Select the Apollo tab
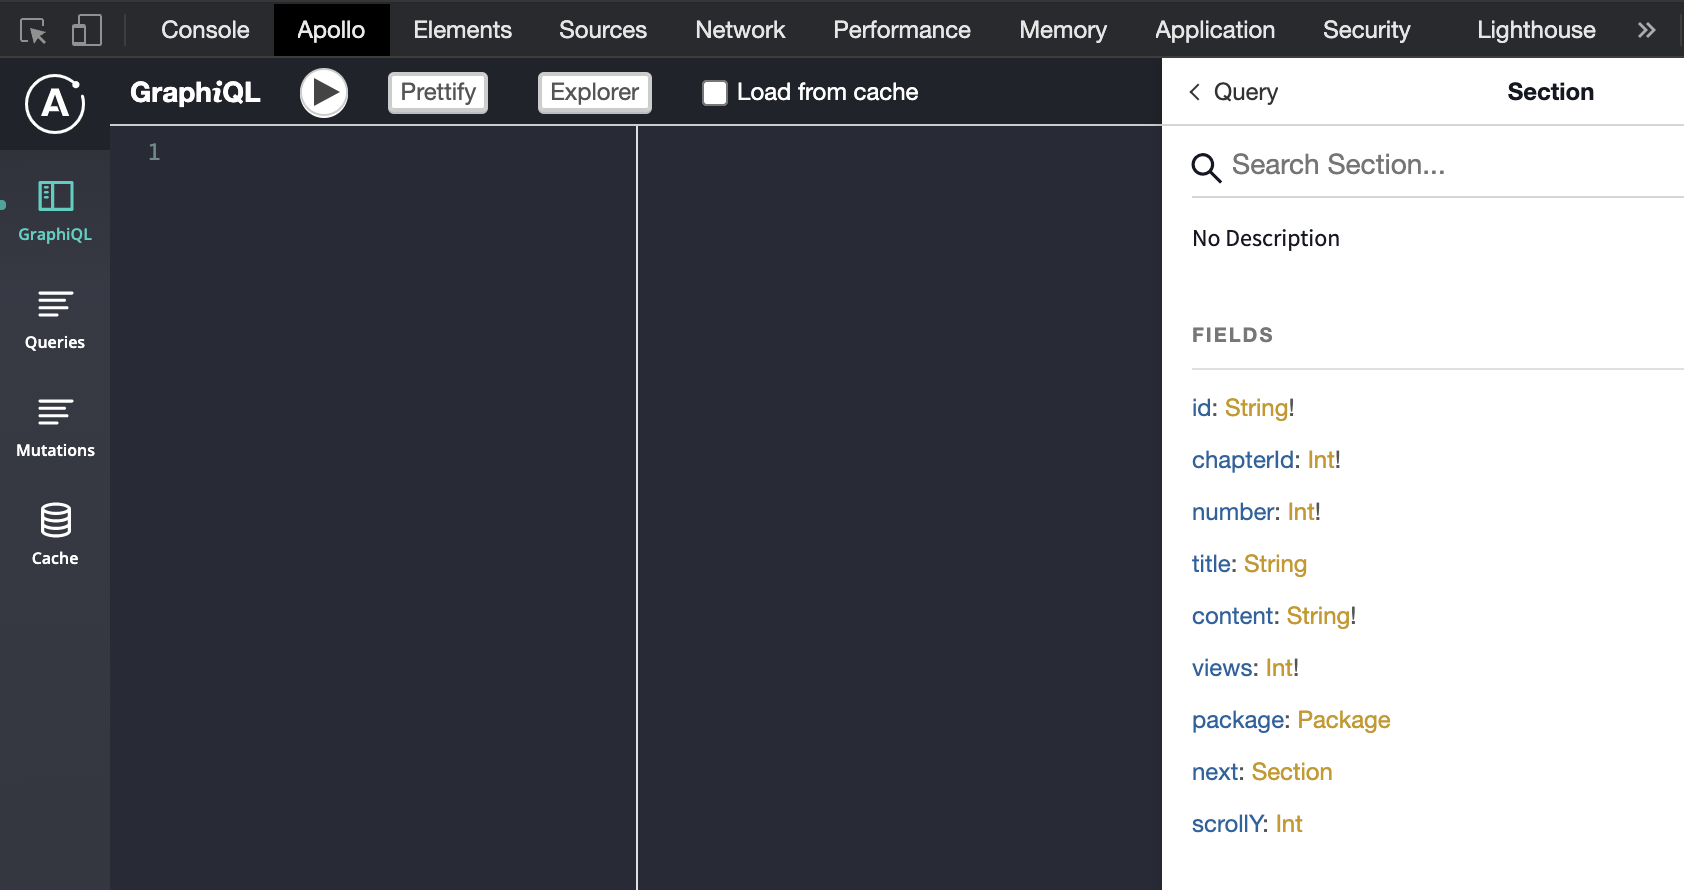 pyautogui.click(x=331, y=30)
